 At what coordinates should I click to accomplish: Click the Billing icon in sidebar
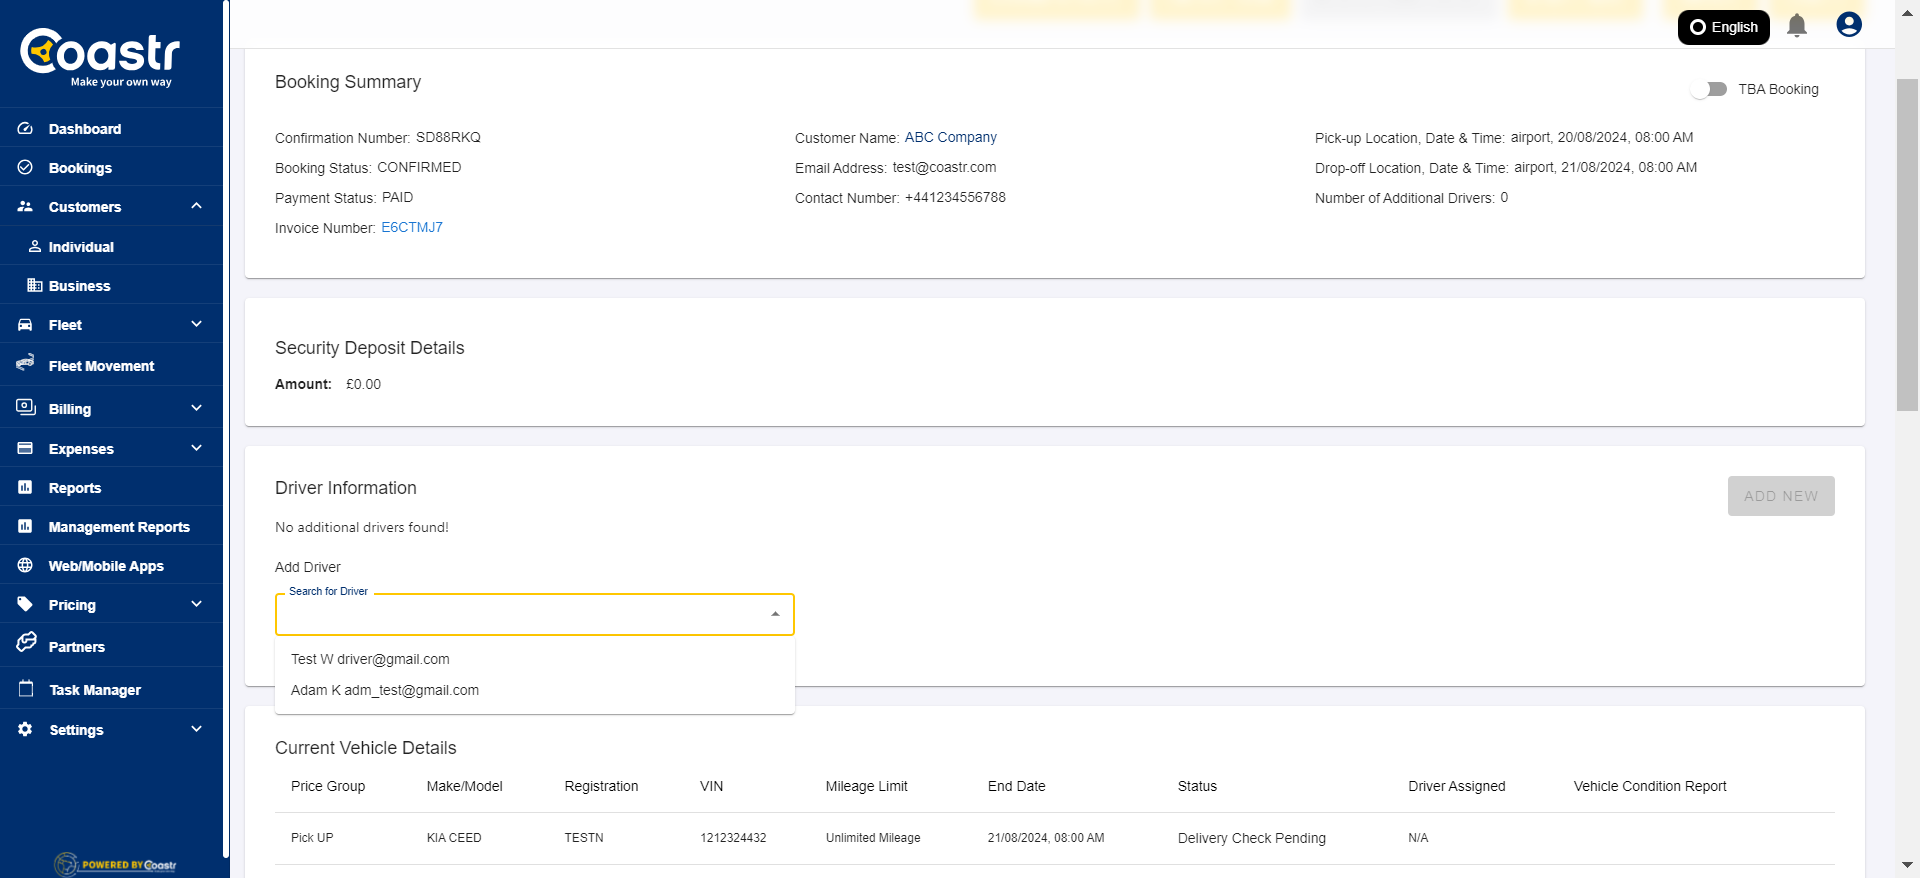(25, 407)
